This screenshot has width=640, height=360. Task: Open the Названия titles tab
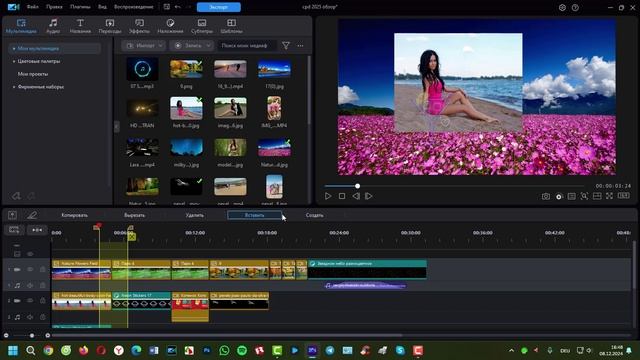(x=80, y=26)
